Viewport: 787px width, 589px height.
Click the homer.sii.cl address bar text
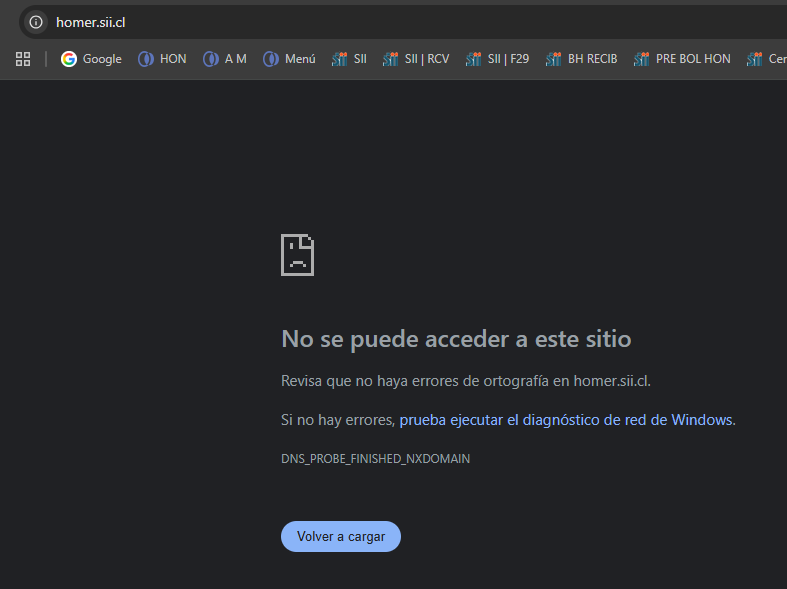[x=90, y=23]
